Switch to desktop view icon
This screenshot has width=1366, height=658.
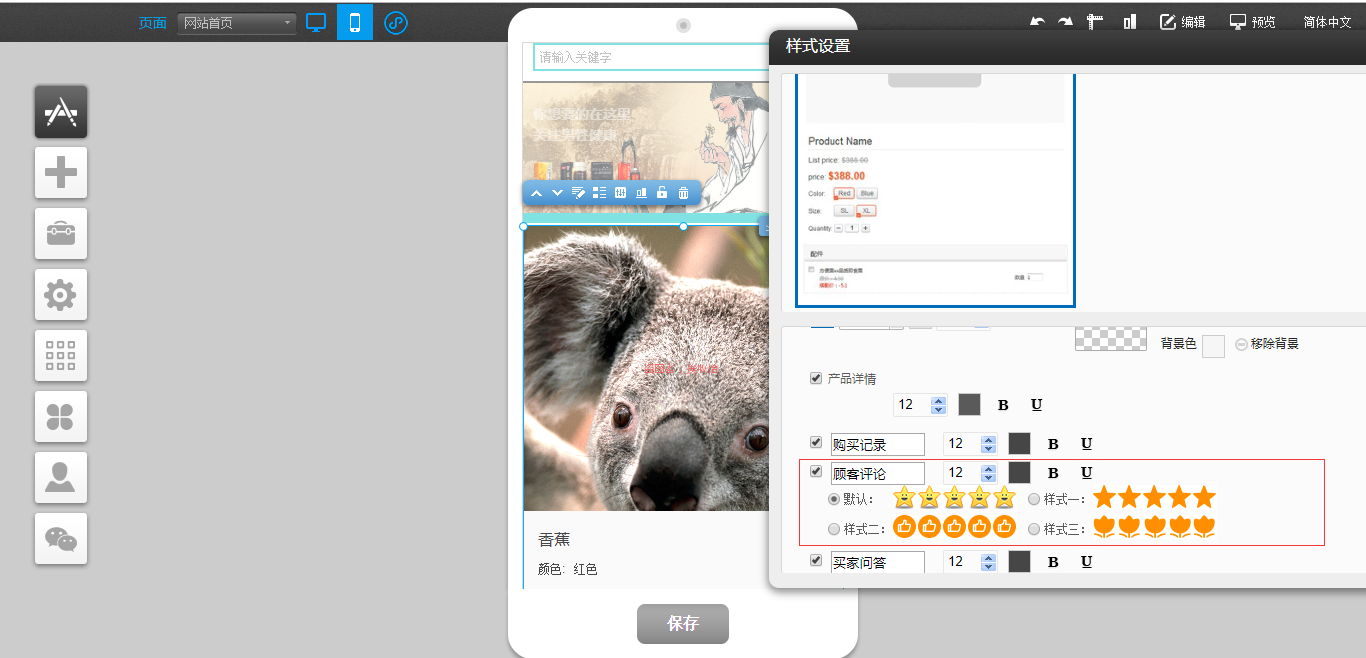click(x=316, y=22)
